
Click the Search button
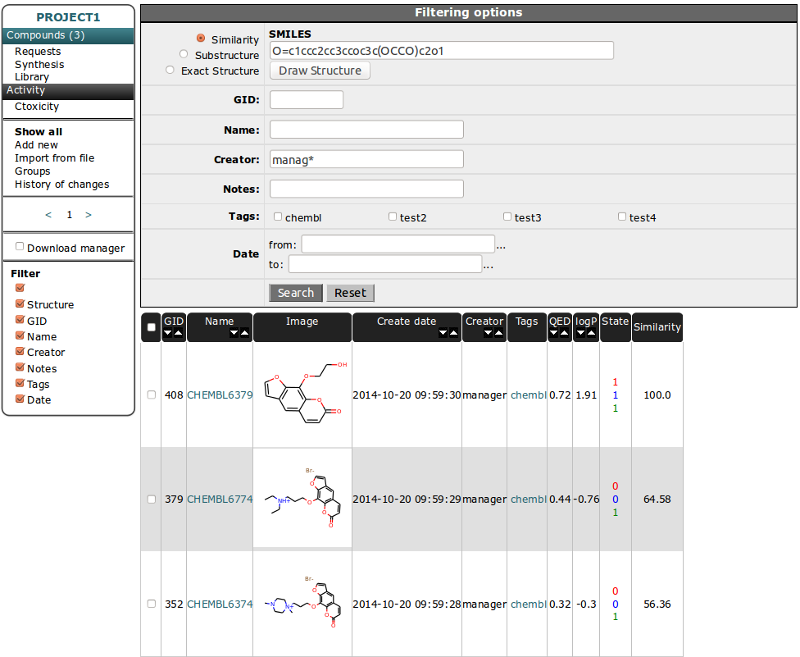296,293
